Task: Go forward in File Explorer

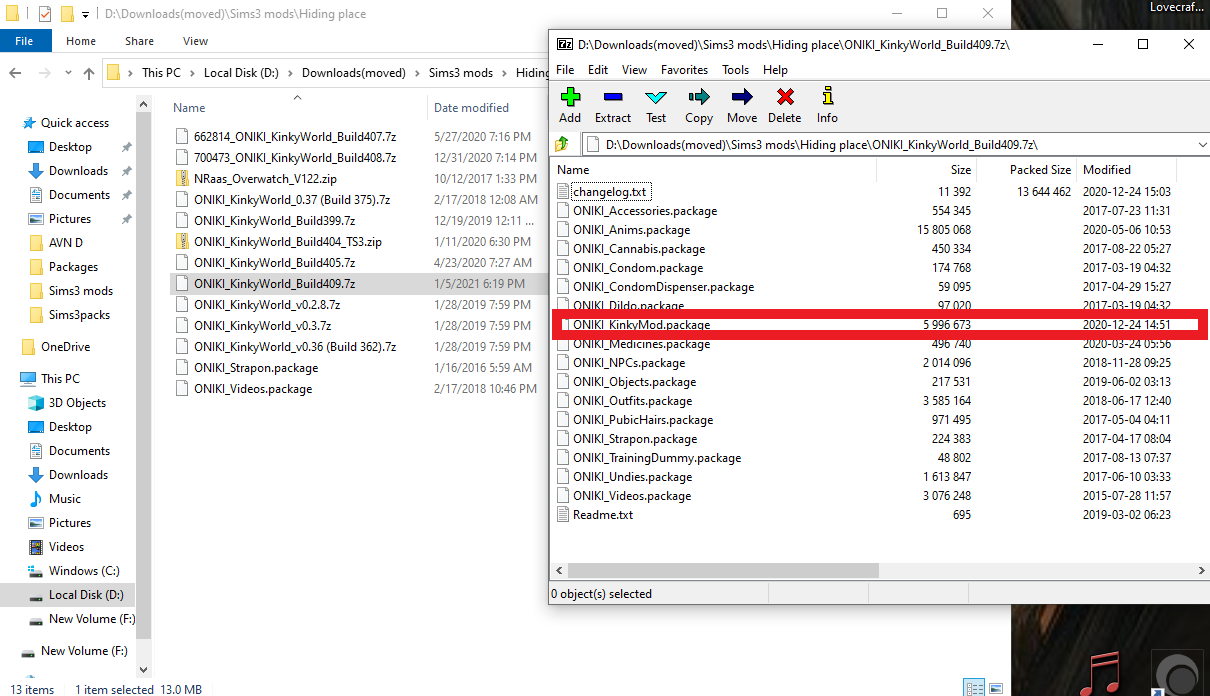Action: [43, 73]
